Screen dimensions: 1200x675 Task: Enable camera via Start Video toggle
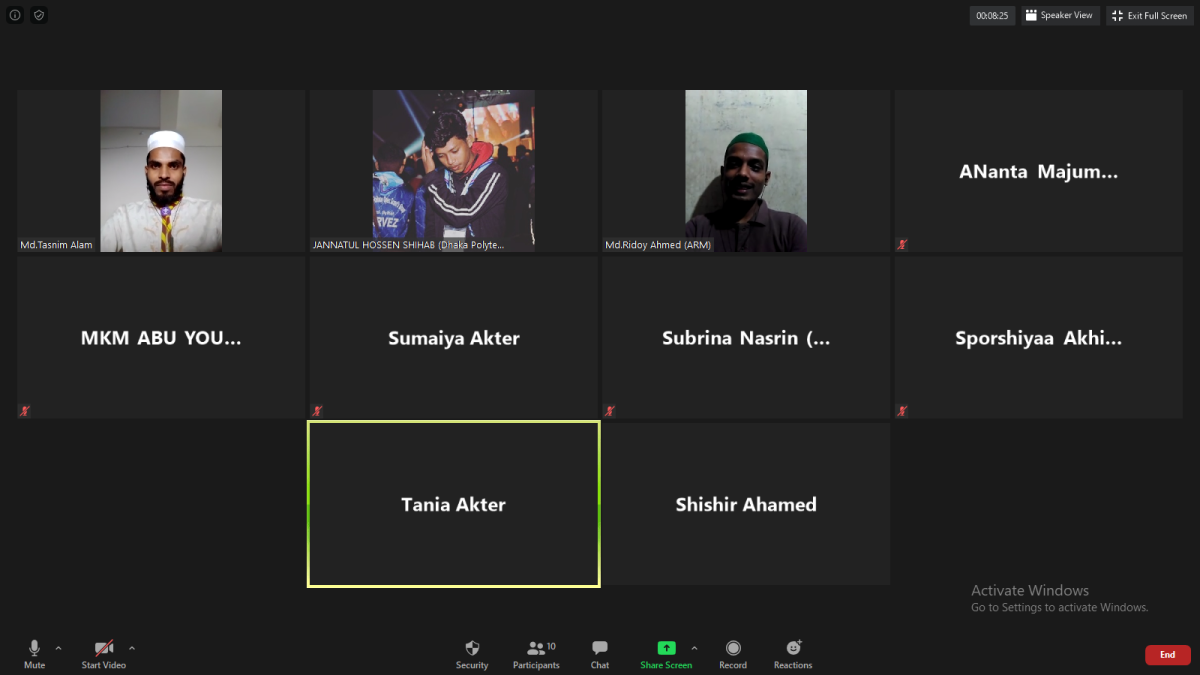pos(103,652)
